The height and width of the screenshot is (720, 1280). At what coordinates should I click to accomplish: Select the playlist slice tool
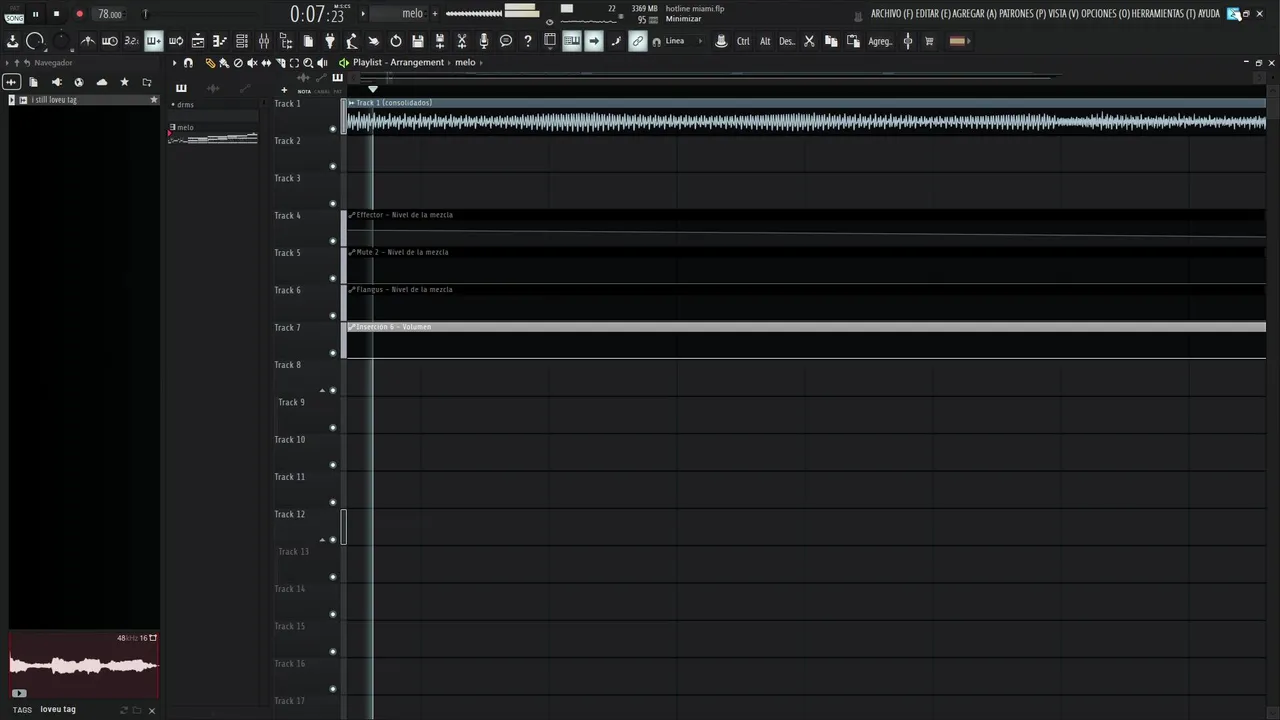(280, 63)
